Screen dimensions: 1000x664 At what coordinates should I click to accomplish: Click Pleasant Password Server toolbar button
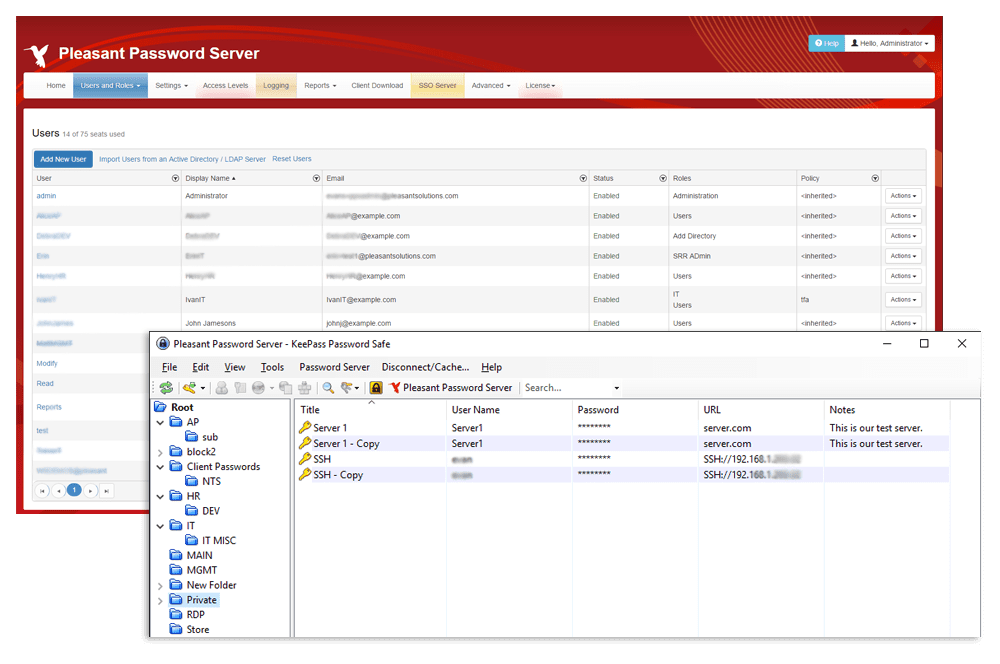pyautogui.click(x=451, y=388)
